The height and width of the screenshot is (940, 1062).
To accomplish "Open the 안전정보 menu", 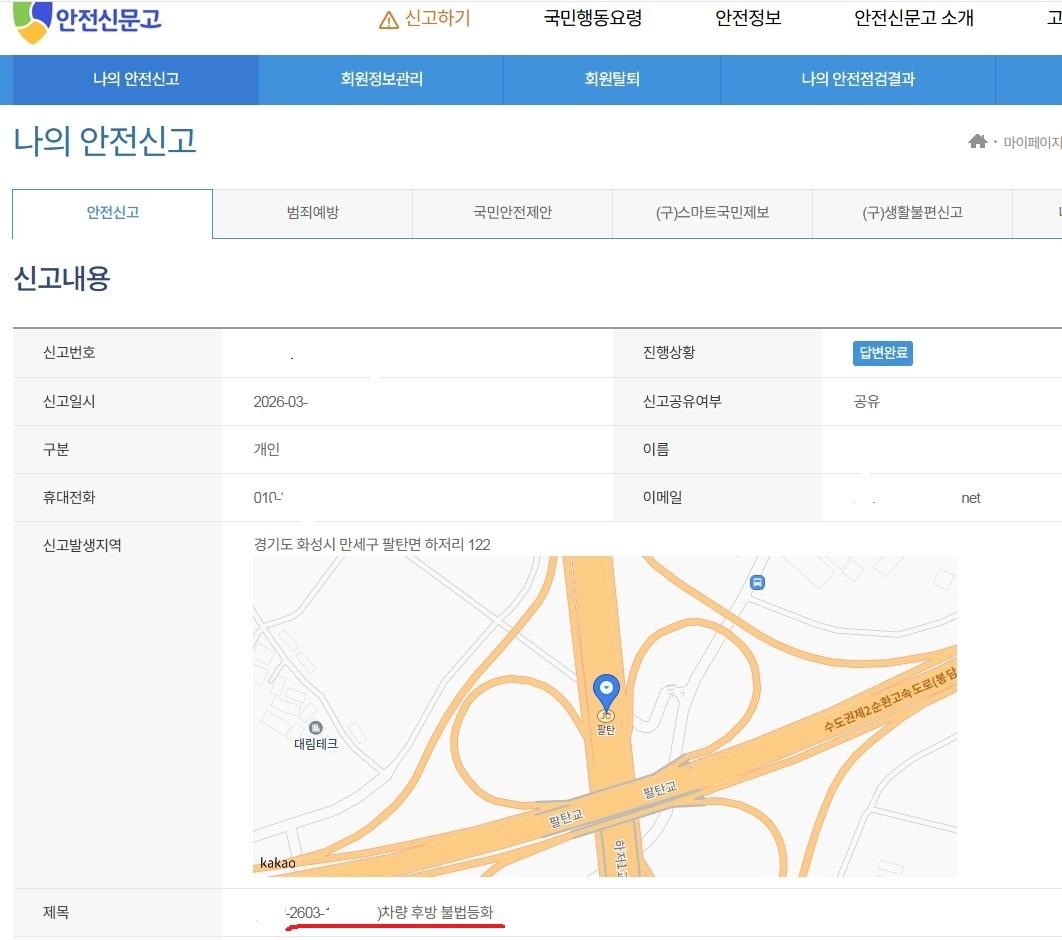I will pyautogui.click(x=750, y=17).
